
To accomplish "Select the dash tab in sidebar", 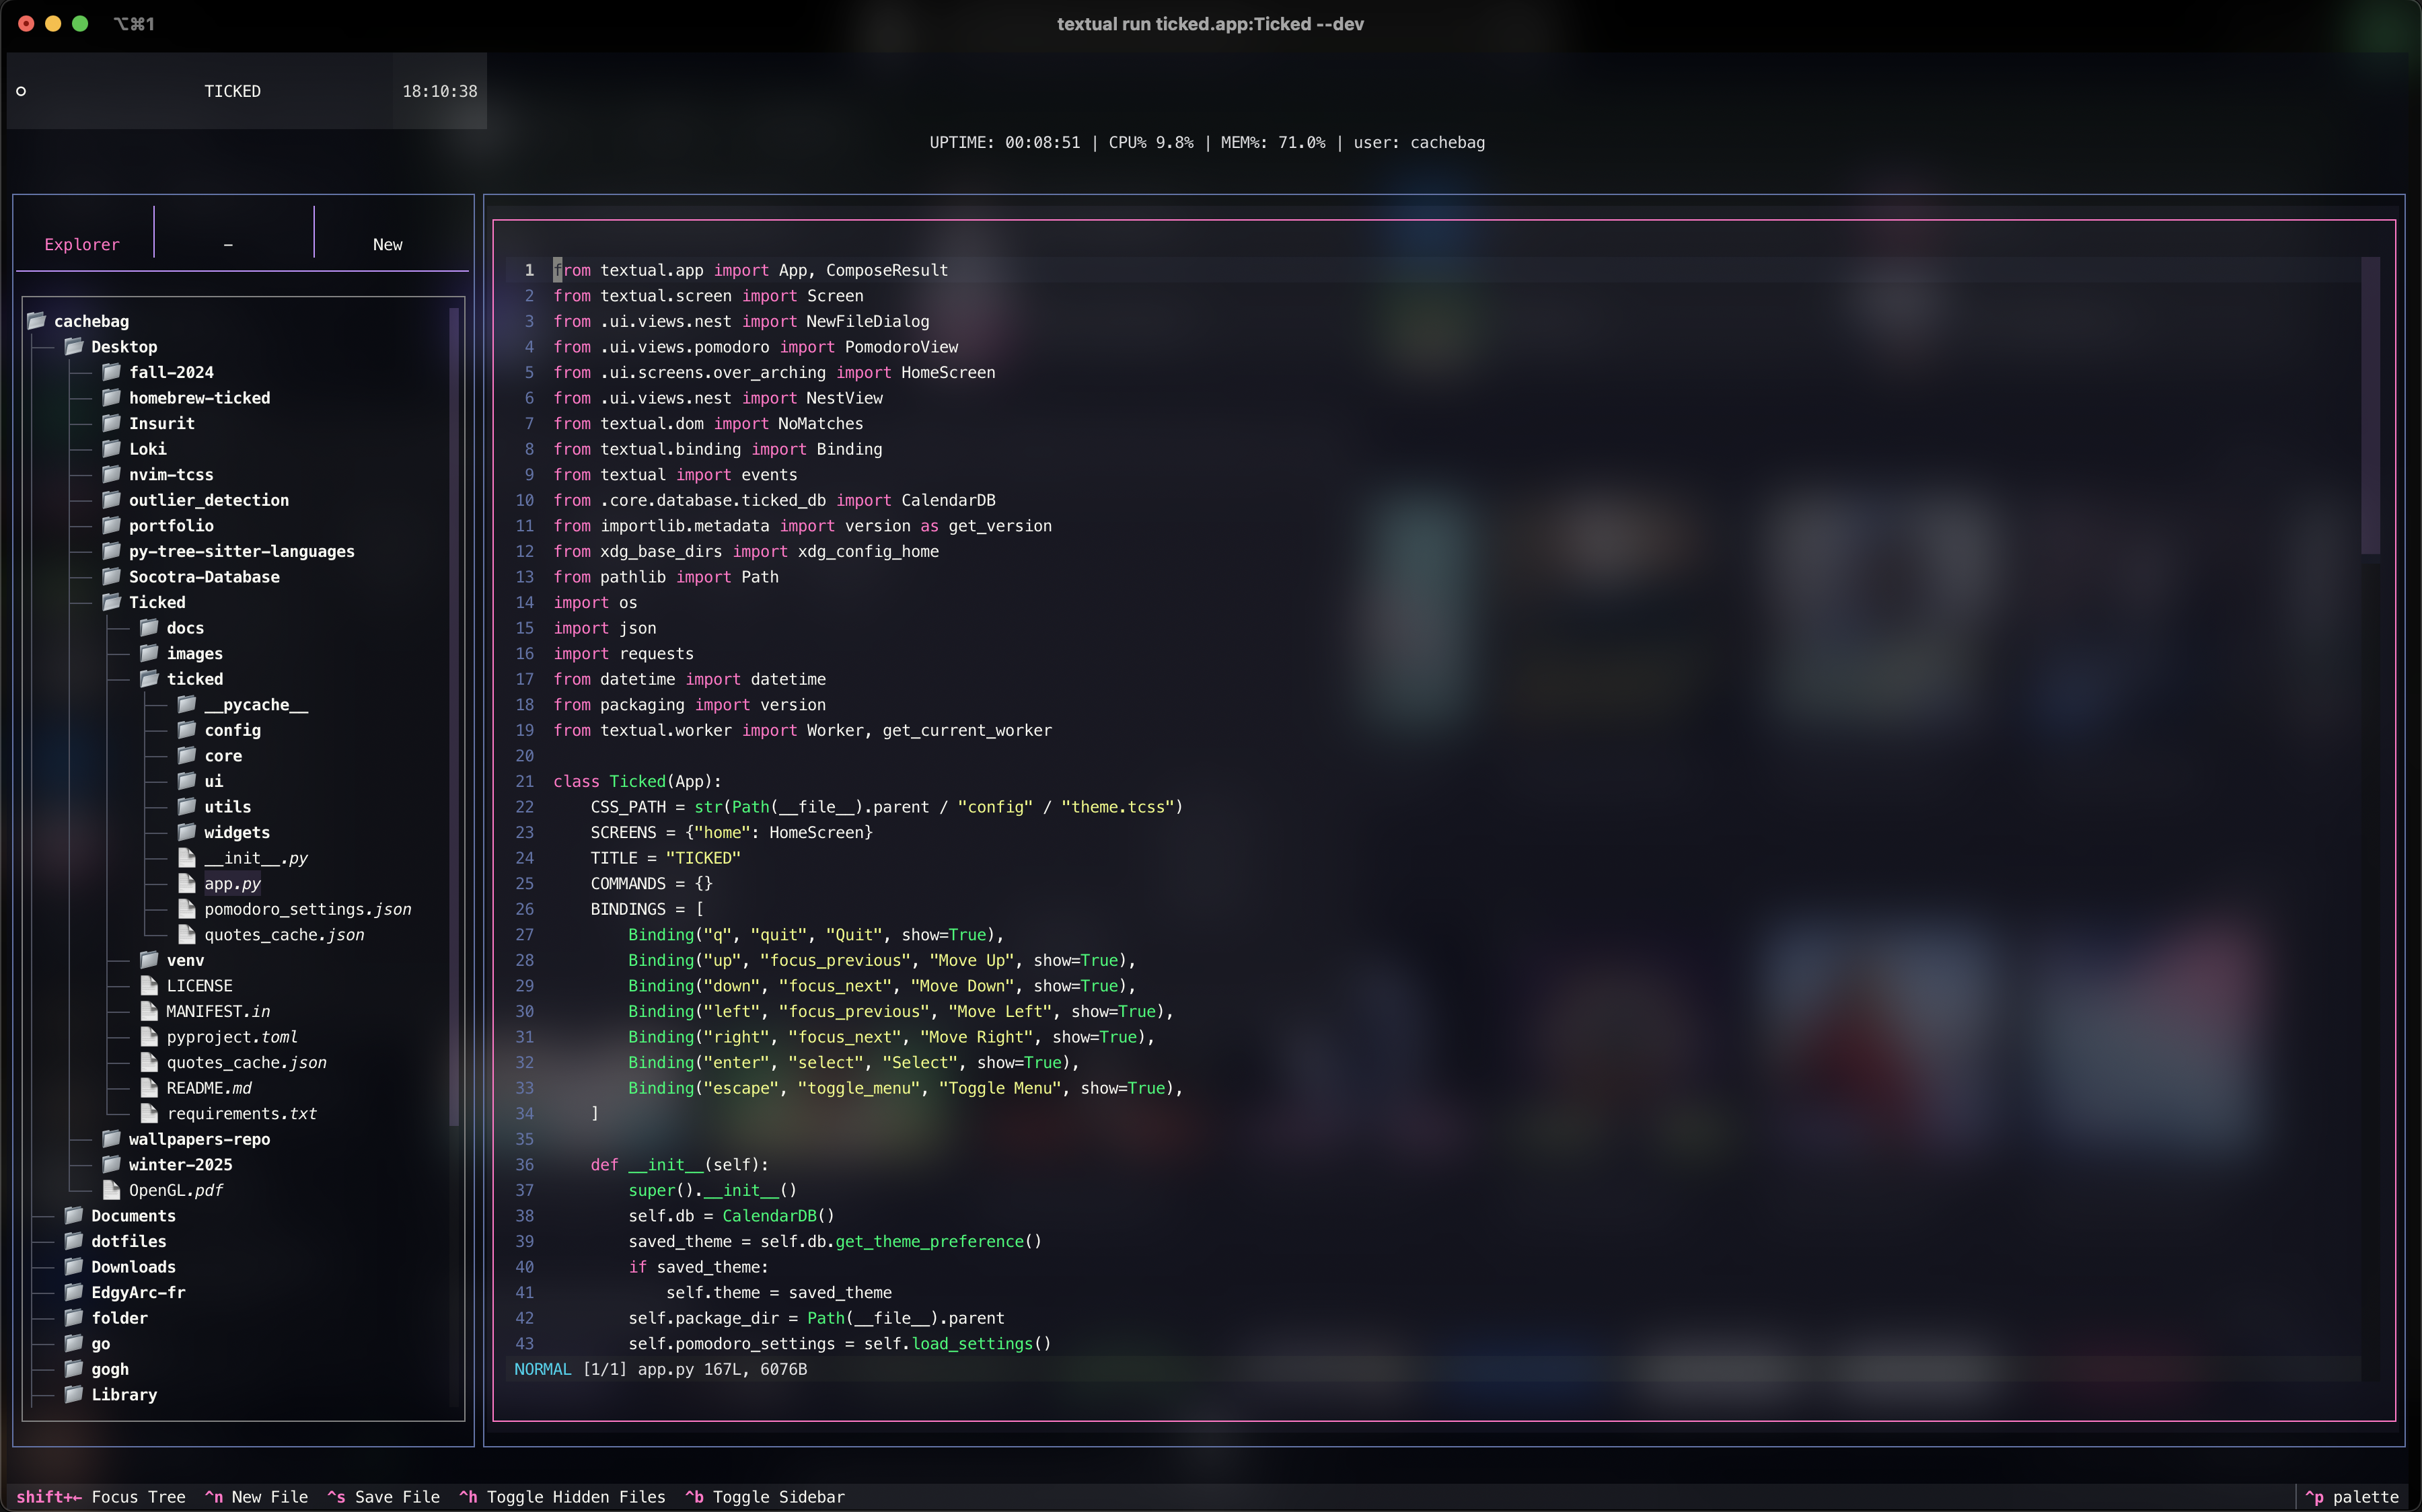I will (x=228, y=244).
